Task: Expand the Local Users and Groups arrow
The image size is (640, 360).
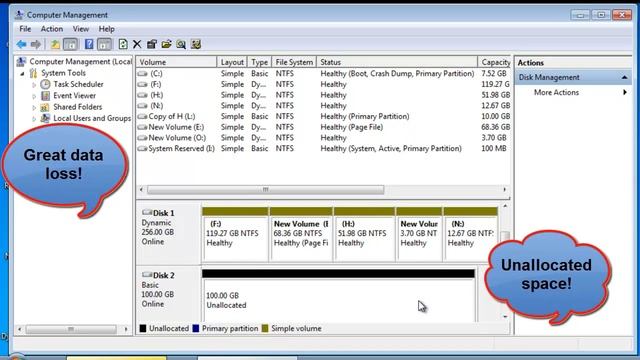Action: pos(34,119)
